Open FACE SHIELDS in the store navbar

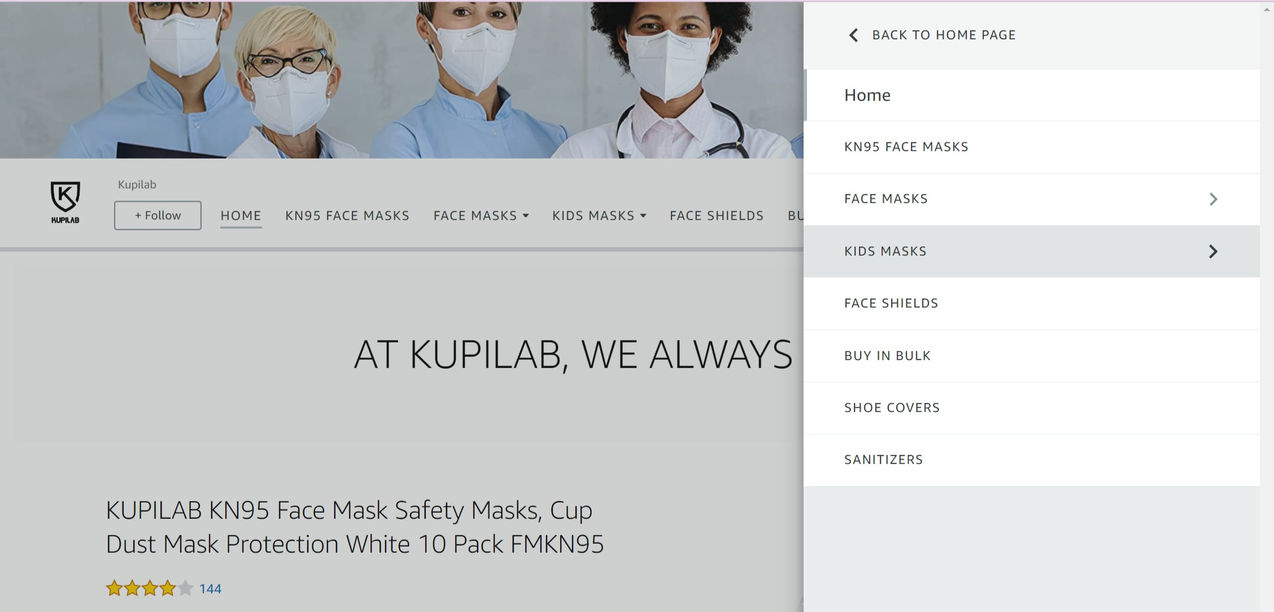click(717, 215)
